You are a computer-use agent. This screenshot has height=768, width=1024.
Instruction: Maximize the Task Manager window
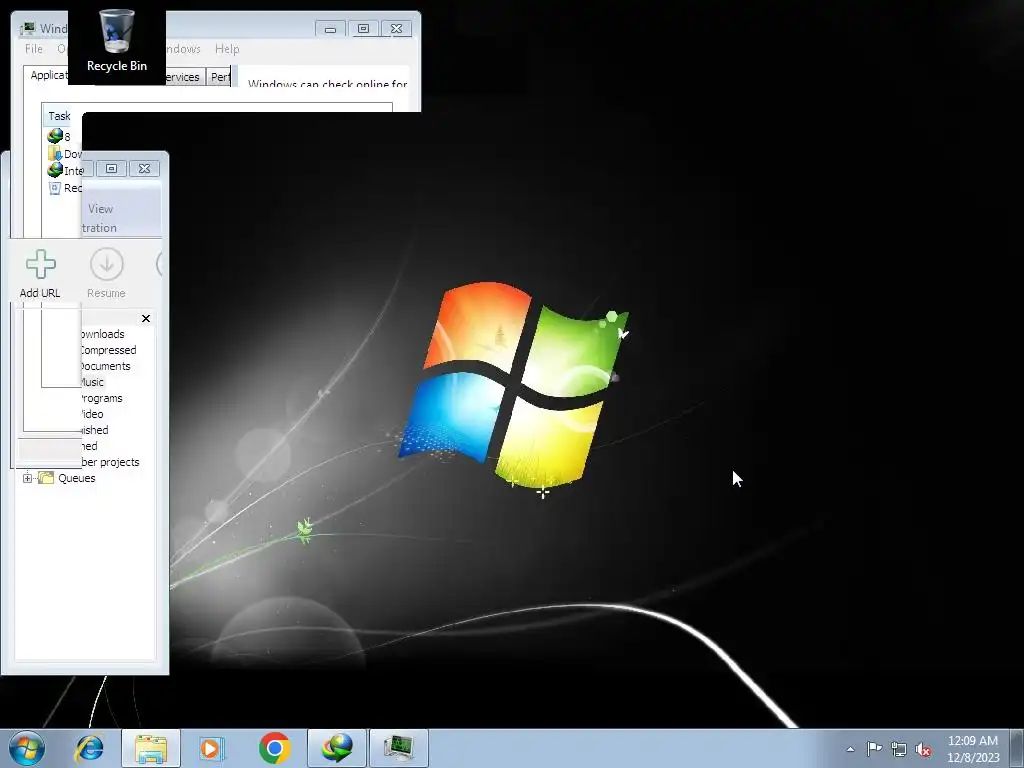[363, 29]
